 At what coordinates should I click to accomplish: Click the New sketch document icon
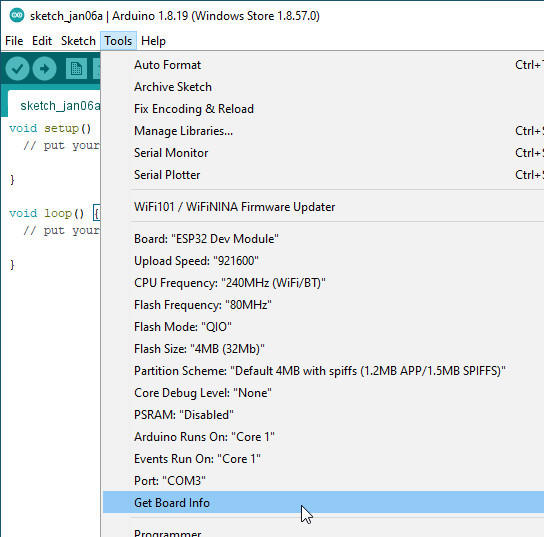pos(76,69)
